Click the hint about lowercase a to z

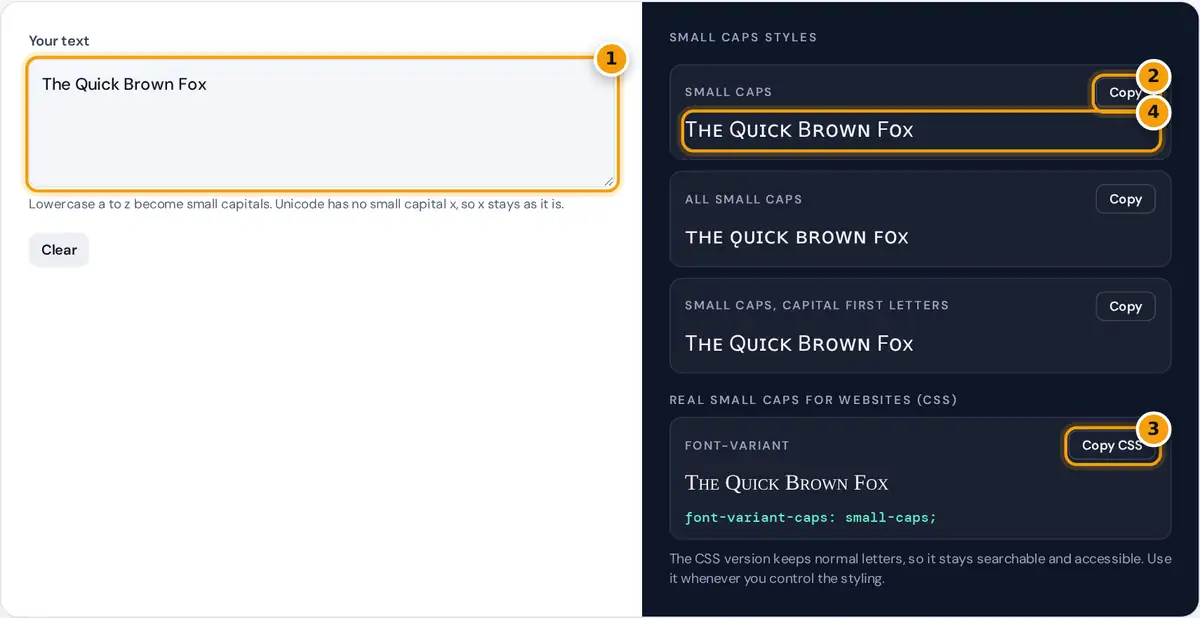296,204
